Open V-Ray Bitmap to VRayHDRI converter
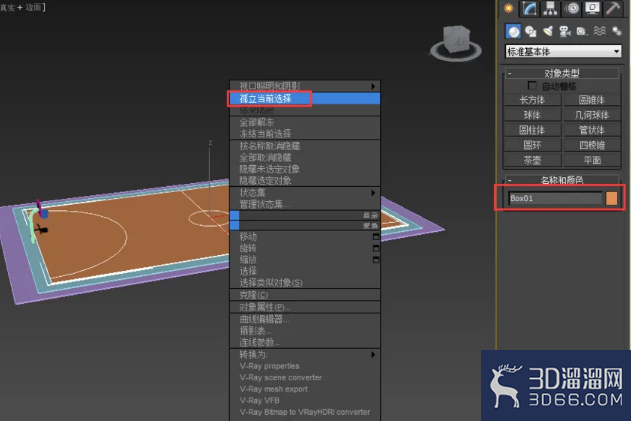The height and width of the screenshot is (421, 631). tap(305, 412)
